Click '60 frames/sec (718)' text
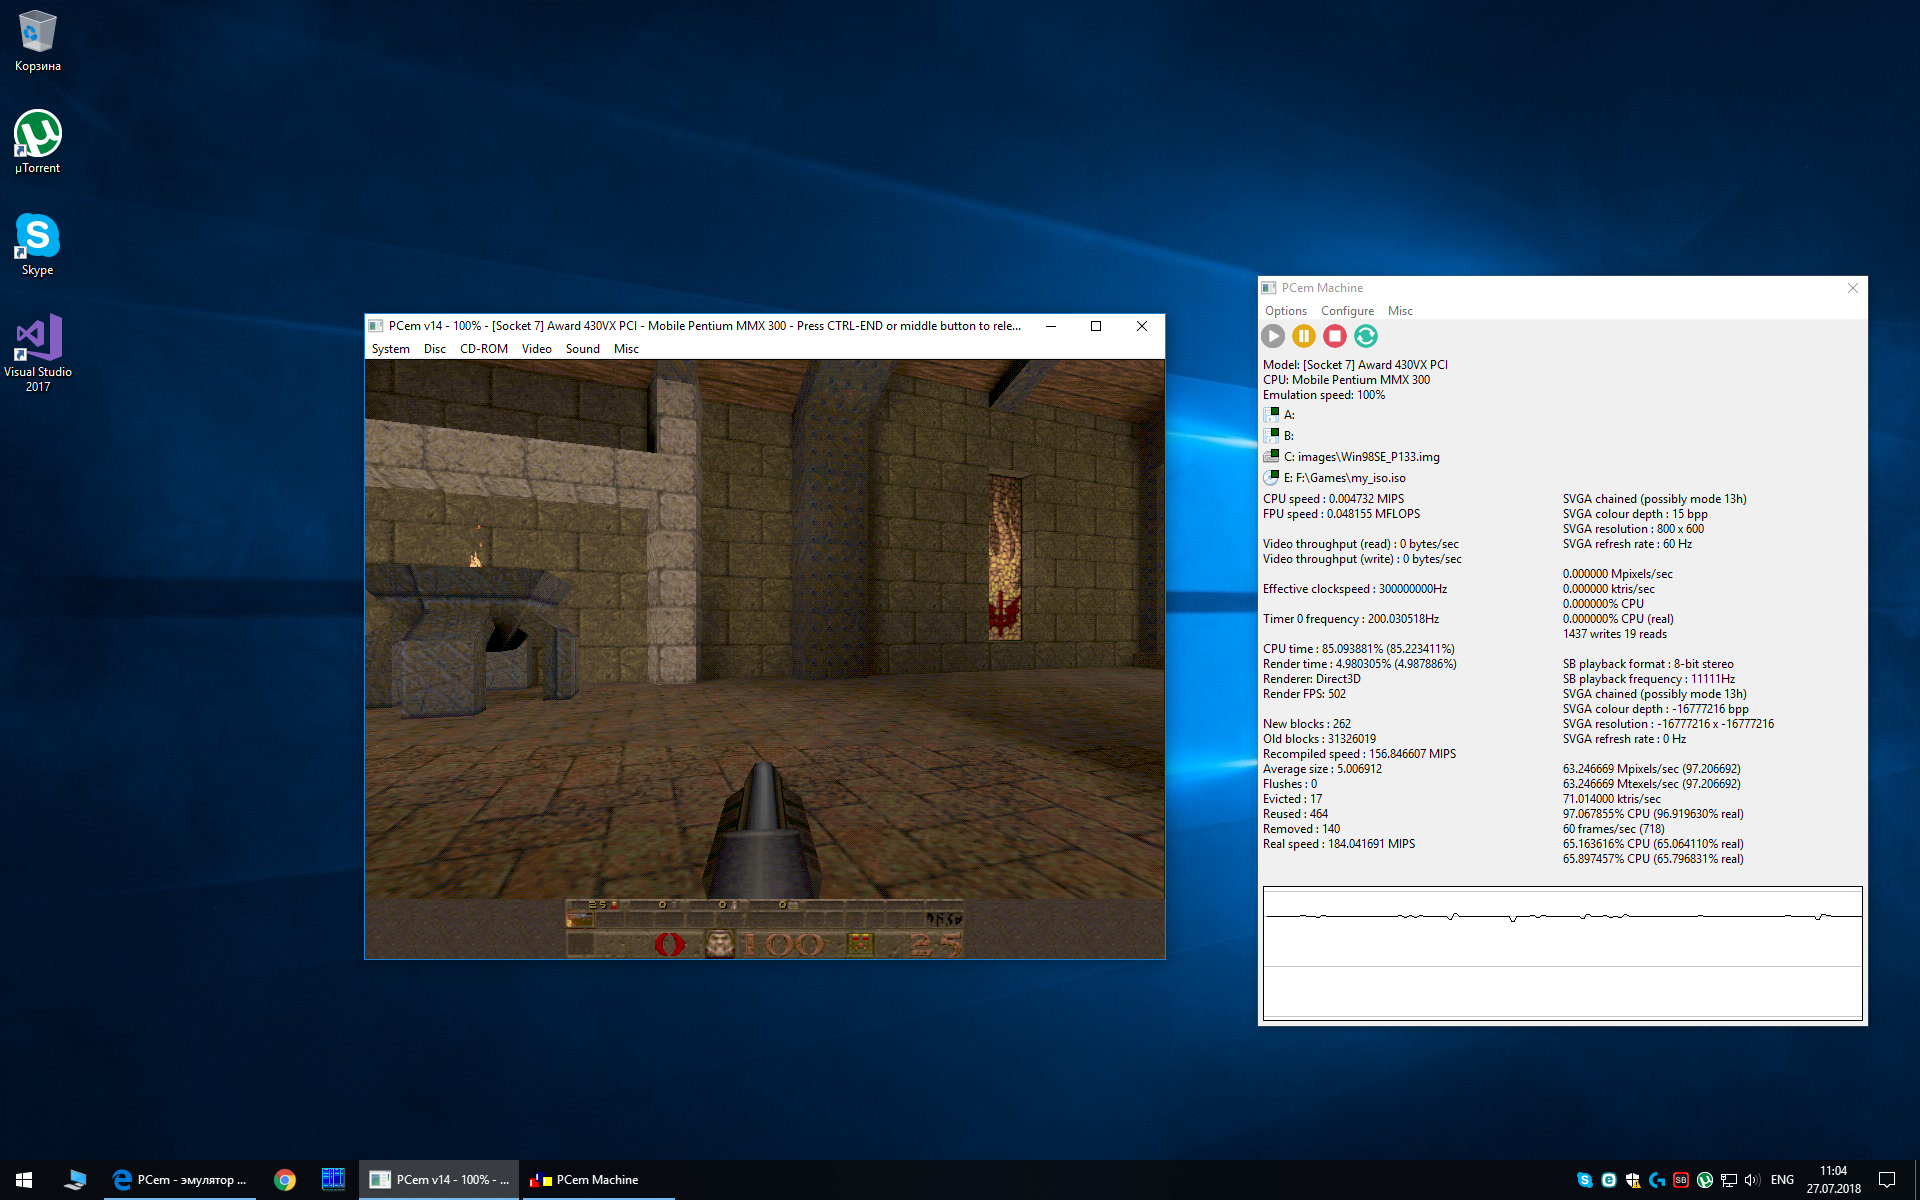 click(x=1614, y=829)
